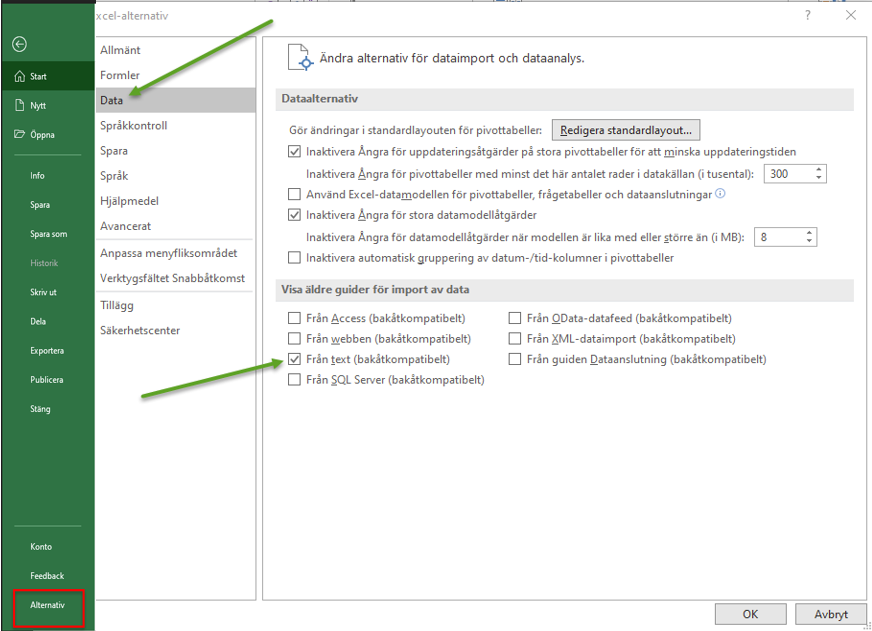Open the Avancerat options category
This screenshot has width=872, height=631.
coord(125,226)
